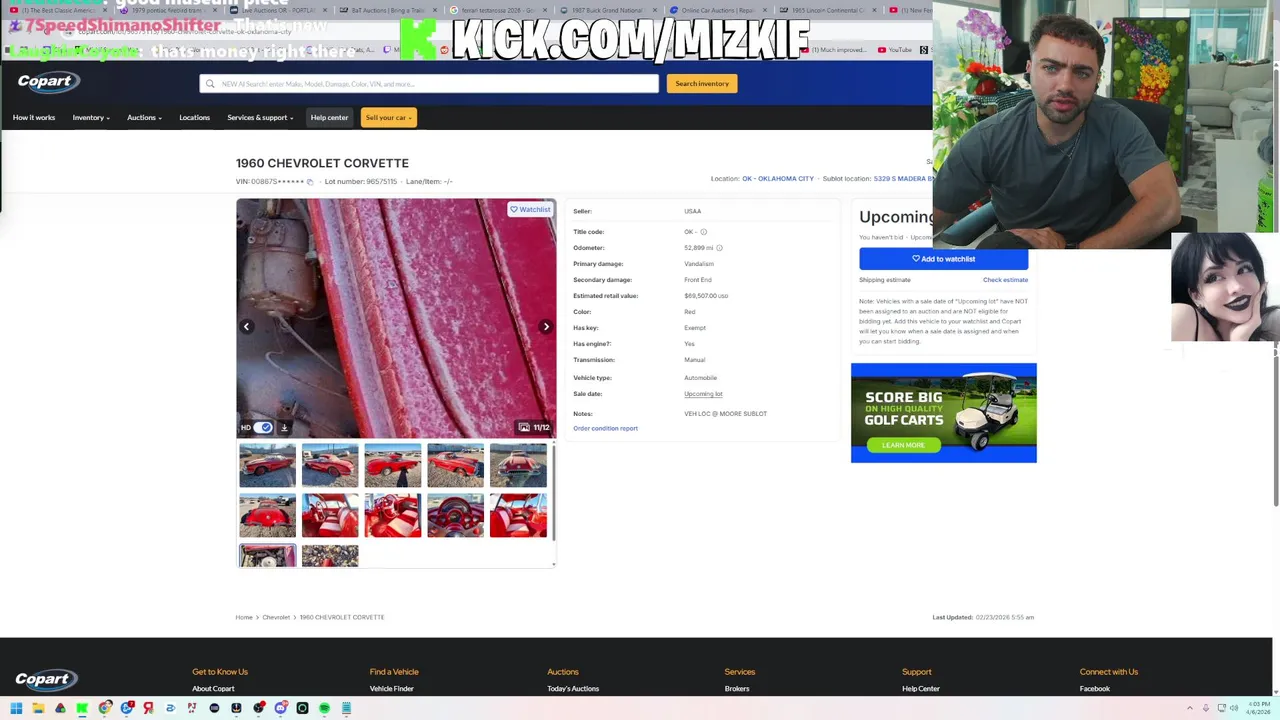Open the green Kick app in taskbar
Image resolution: width=1280 pixels, height=720 pixels.
[82, 708]
